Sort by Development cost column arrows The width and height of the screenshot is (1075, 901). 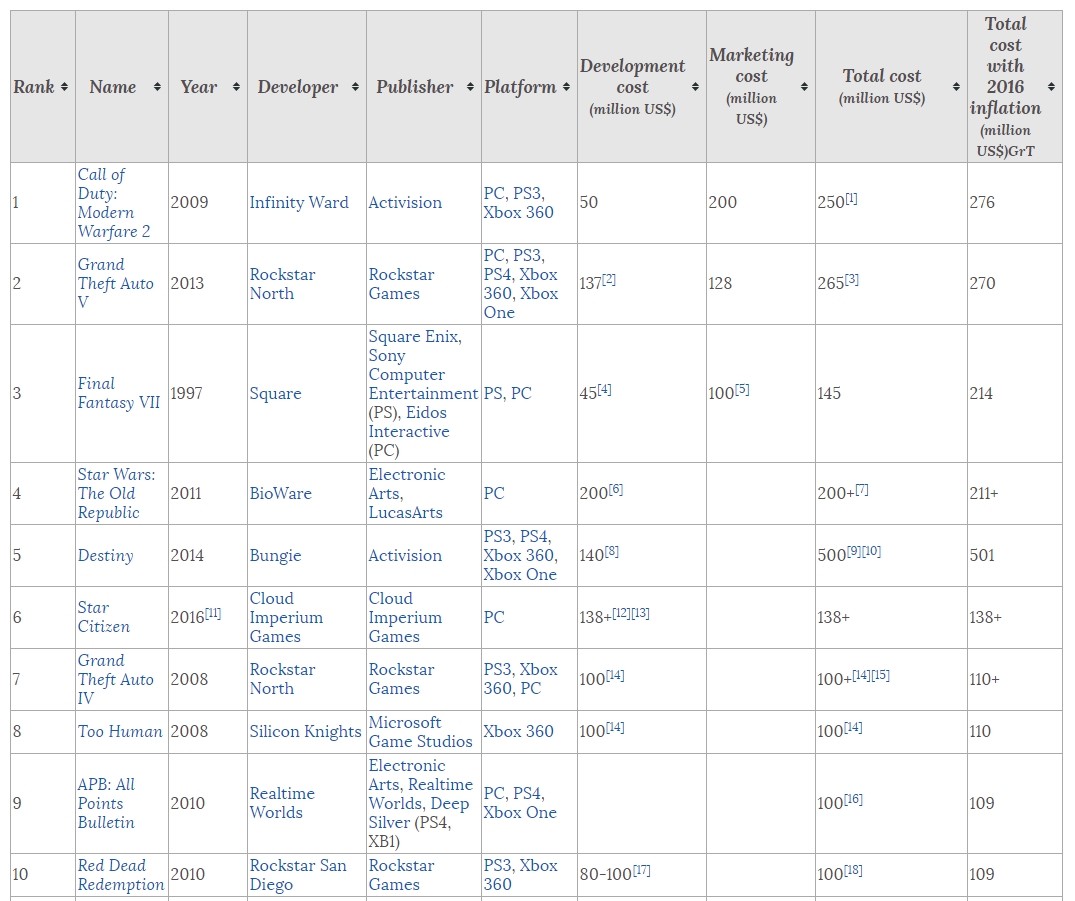coord(695,87)
